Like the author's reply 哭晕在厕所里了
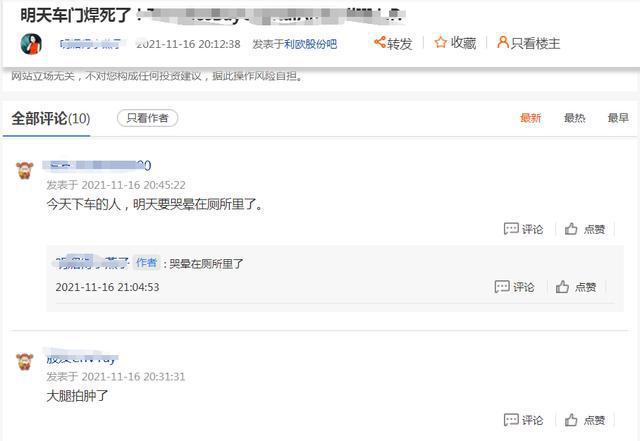 [x=562, y=287]
